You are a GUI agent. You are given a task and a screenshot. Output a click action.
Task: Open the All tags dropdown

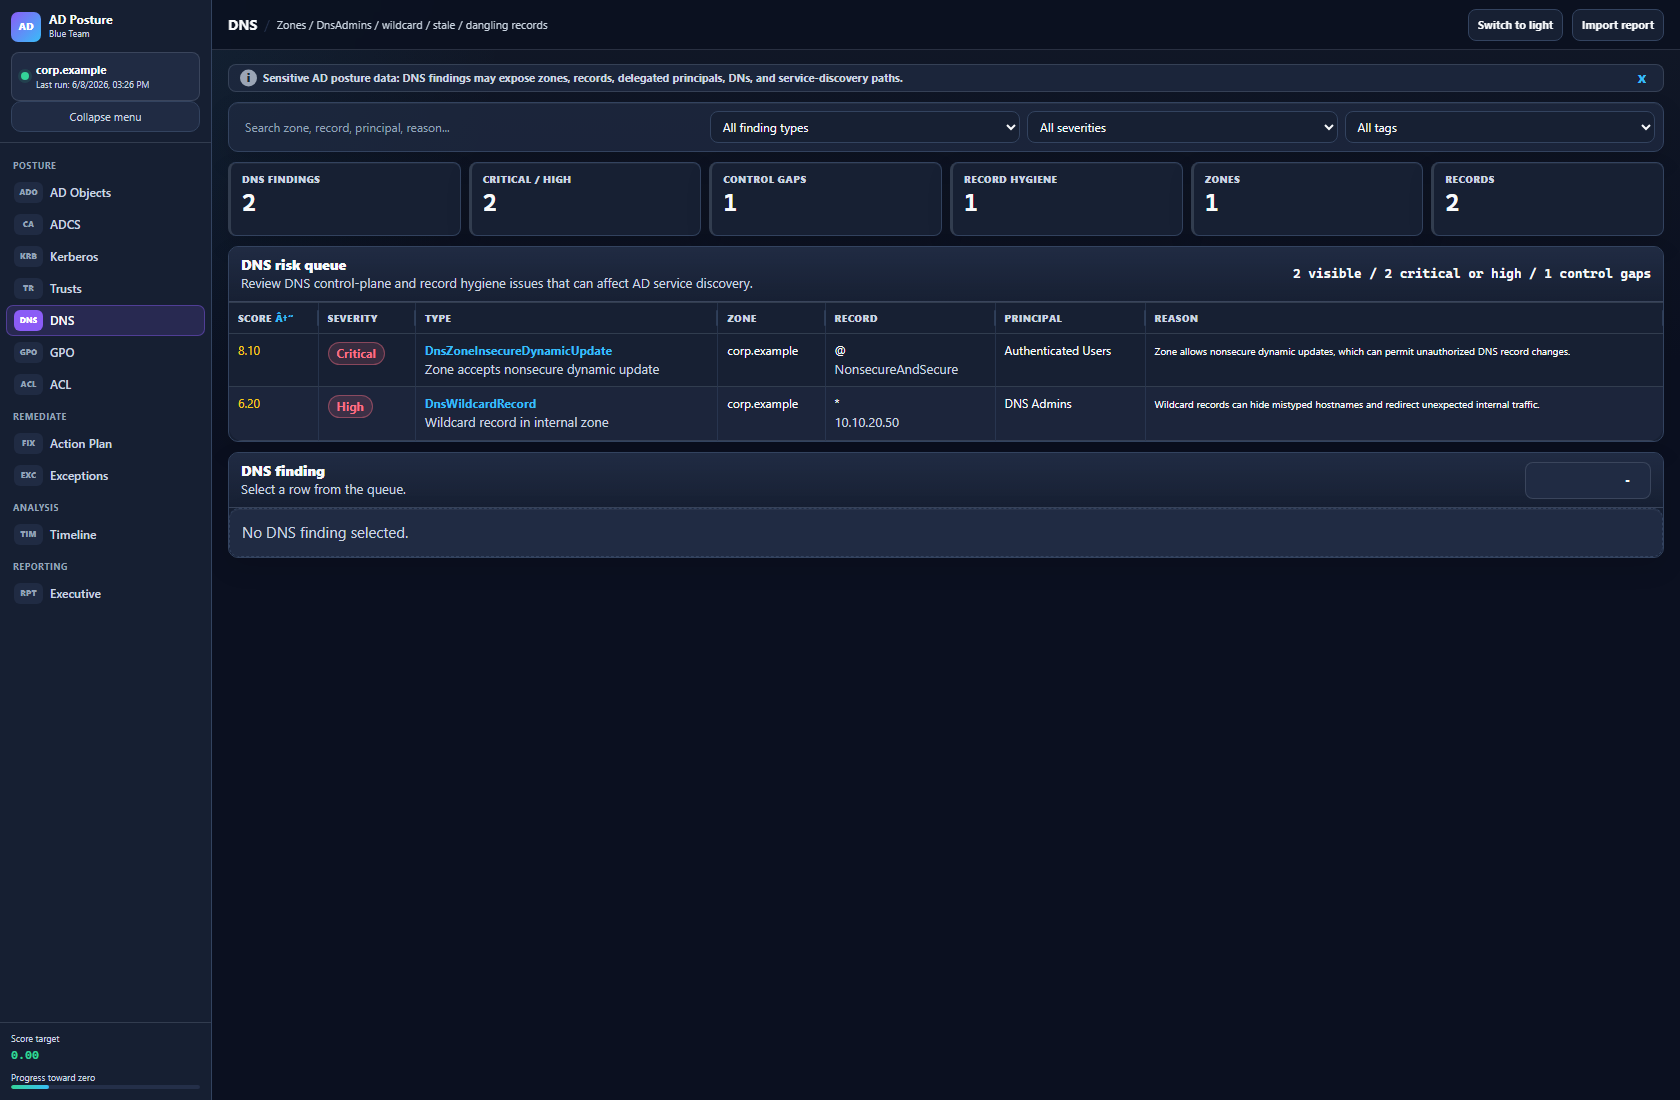pyautogui.click(x=1499, y=127)
